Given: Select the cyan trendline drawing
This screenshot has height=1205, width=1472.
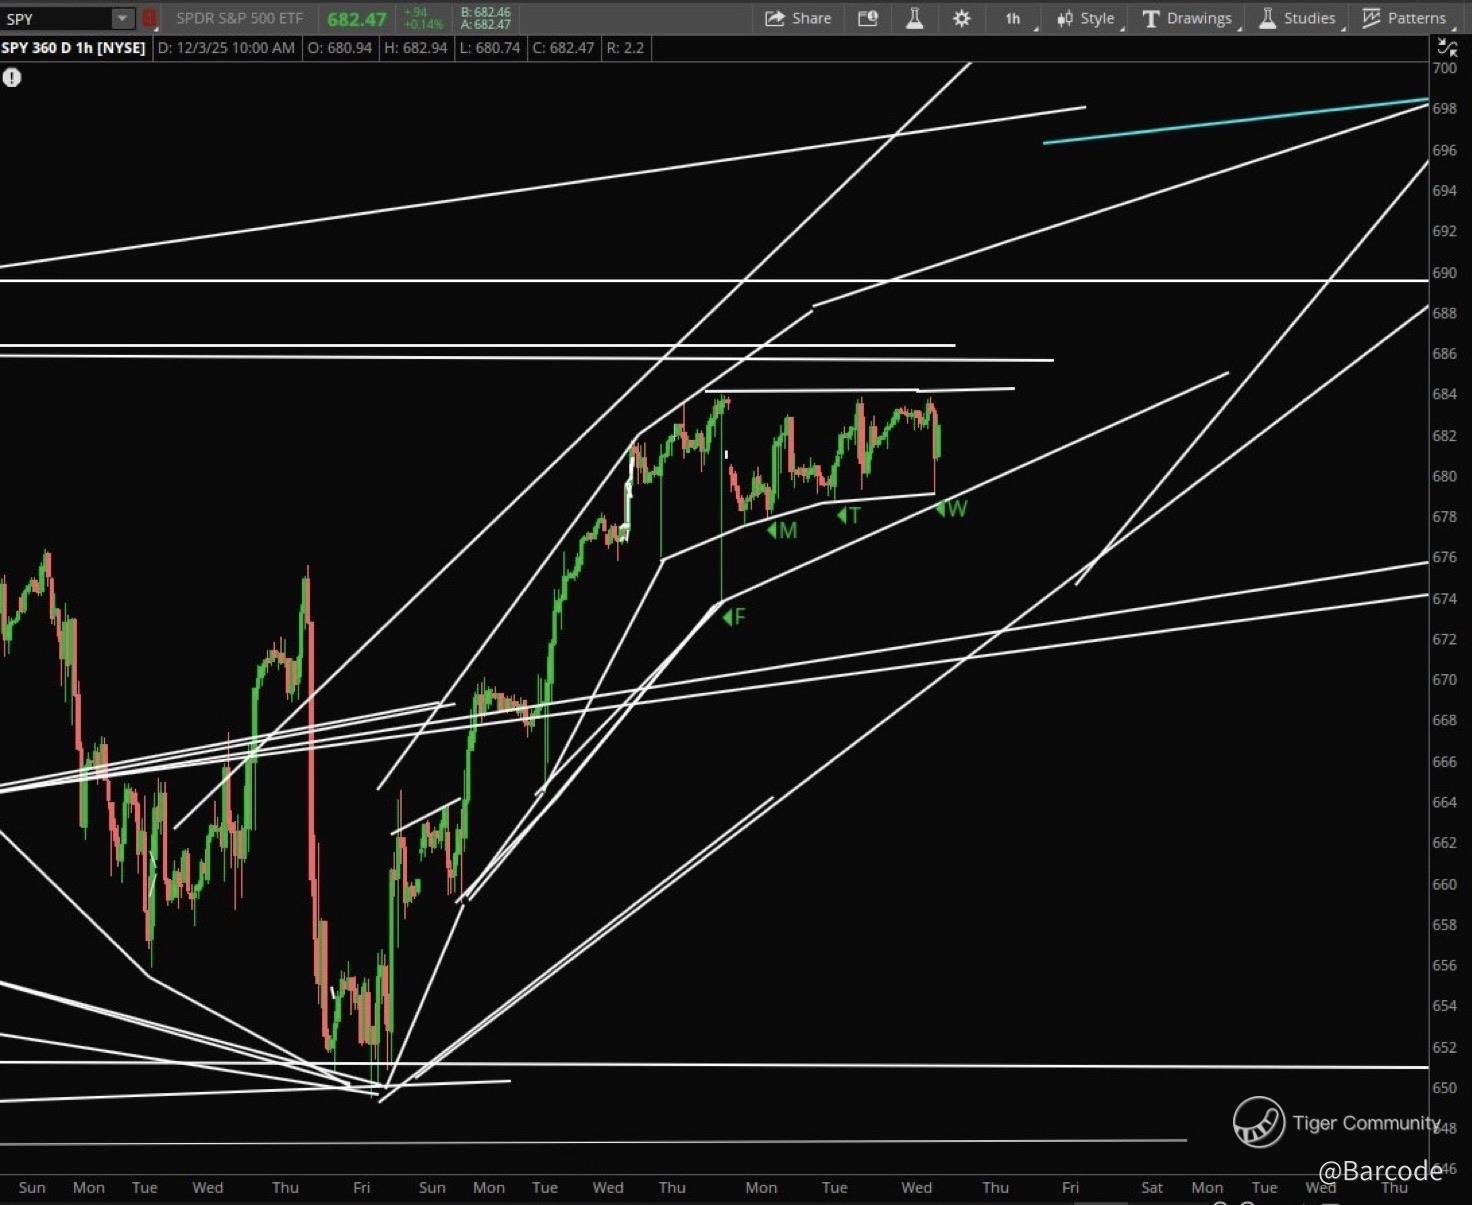Looking at the screenshot, I should 1235,121.
